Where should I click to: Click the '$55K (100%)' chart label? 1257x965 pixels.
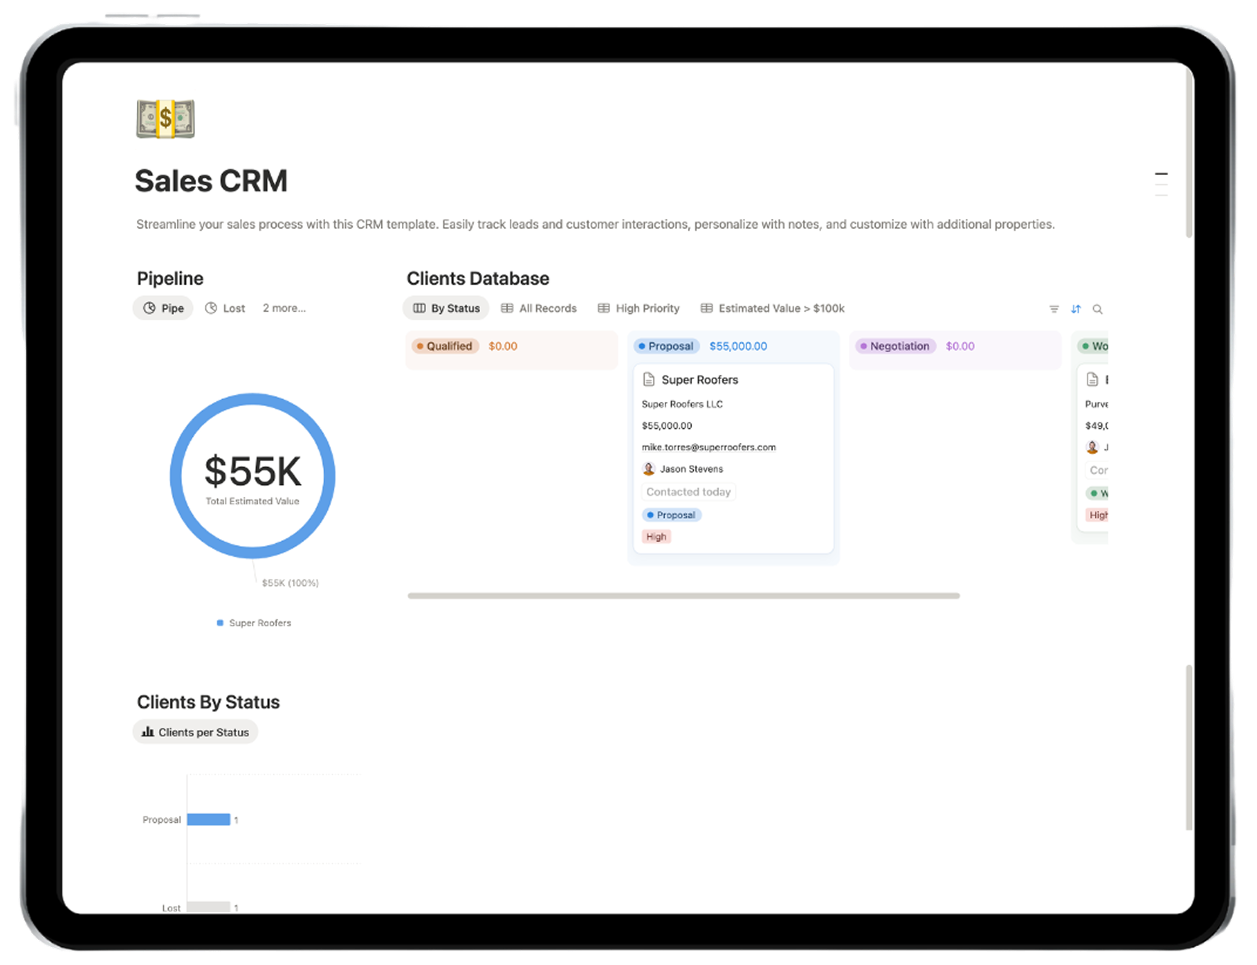[290, 583]
